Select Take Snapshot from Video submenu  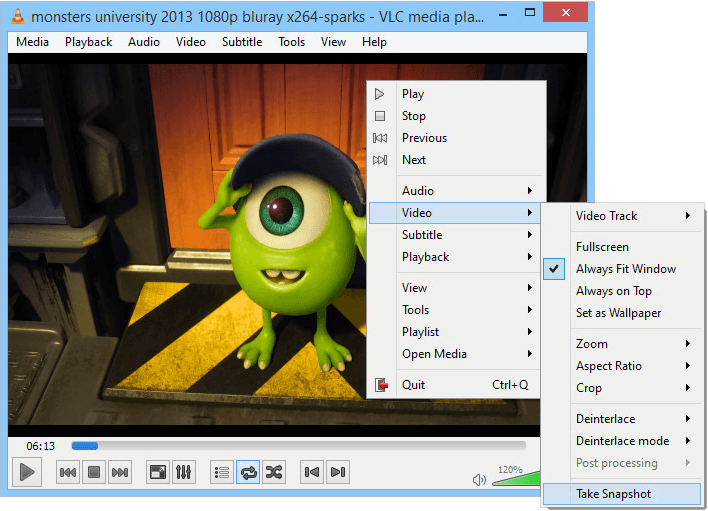coord(623,494)
